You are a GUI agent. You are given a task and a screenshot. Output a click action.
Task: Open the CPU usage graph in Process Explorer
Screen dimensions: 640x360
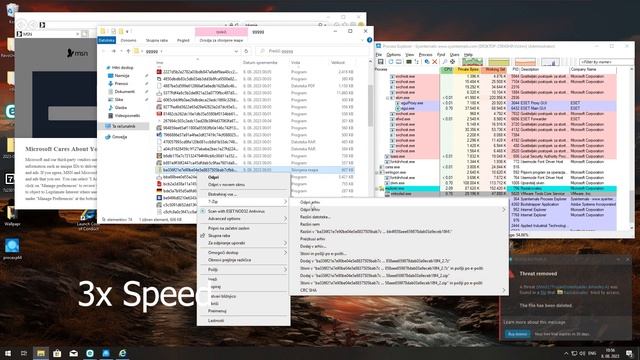point(472,62)
